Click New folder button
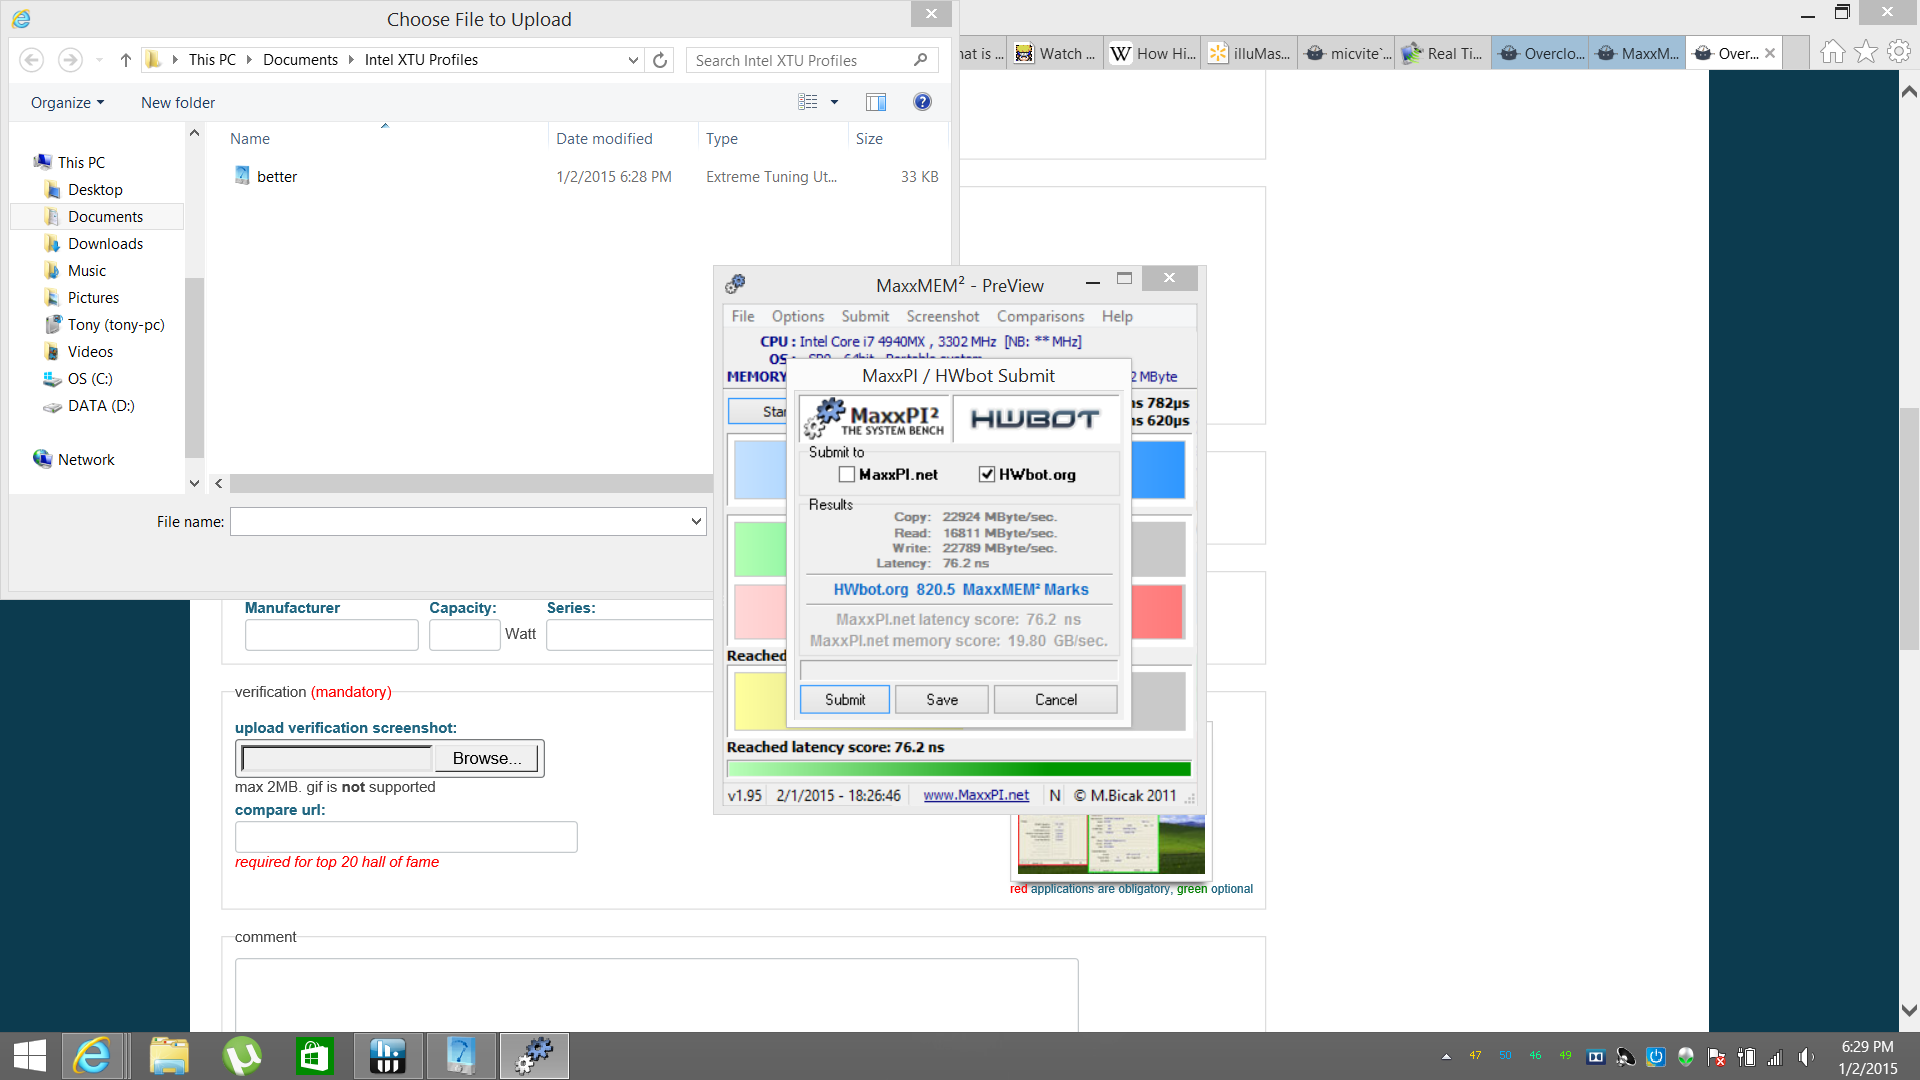This screenshot has width=1920, height=1080. pos(178,102)
